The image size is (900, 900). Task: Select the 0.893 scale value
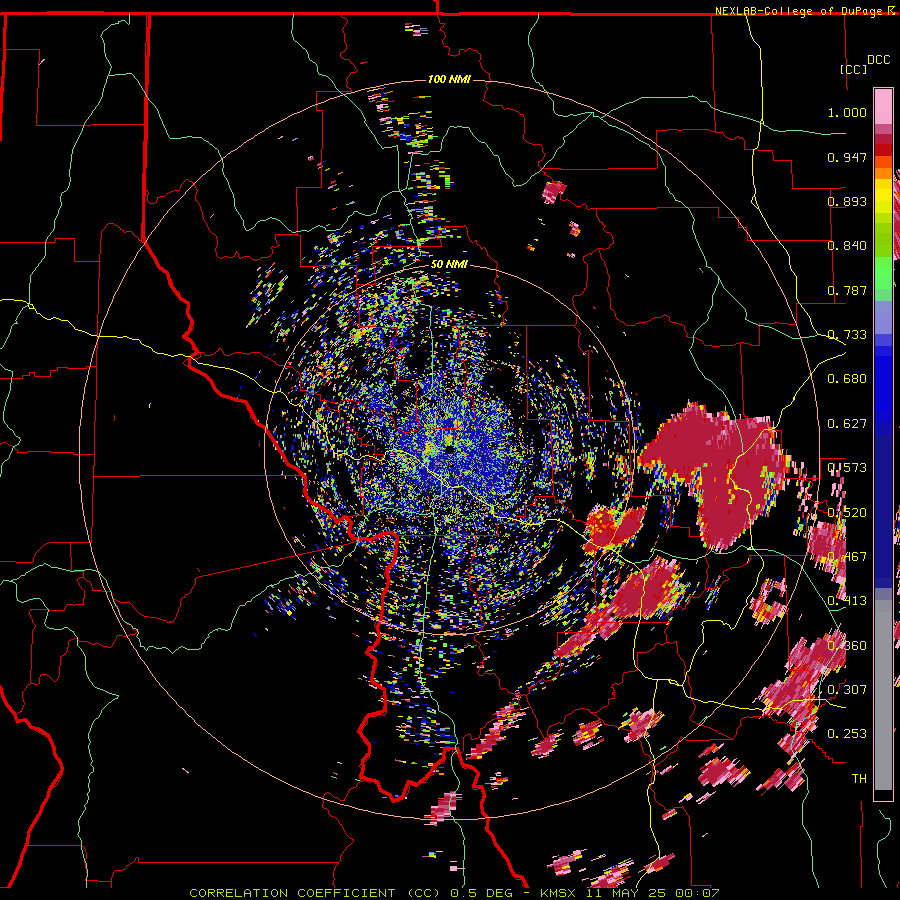[847, 201]
